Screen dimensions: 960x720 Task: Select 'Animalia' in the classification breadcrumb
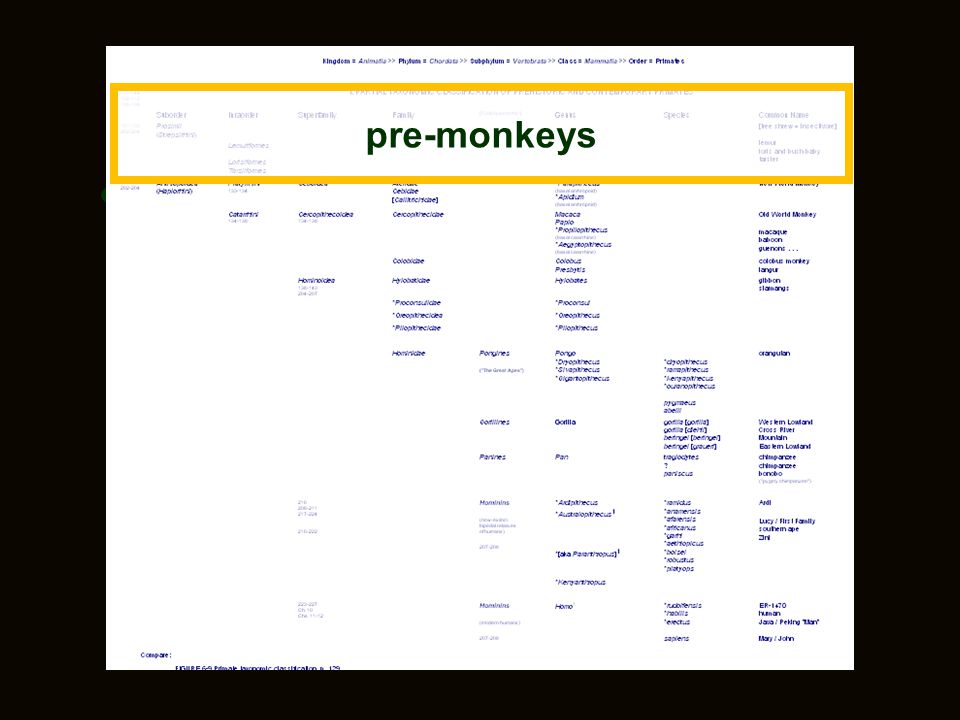[372, 61]
